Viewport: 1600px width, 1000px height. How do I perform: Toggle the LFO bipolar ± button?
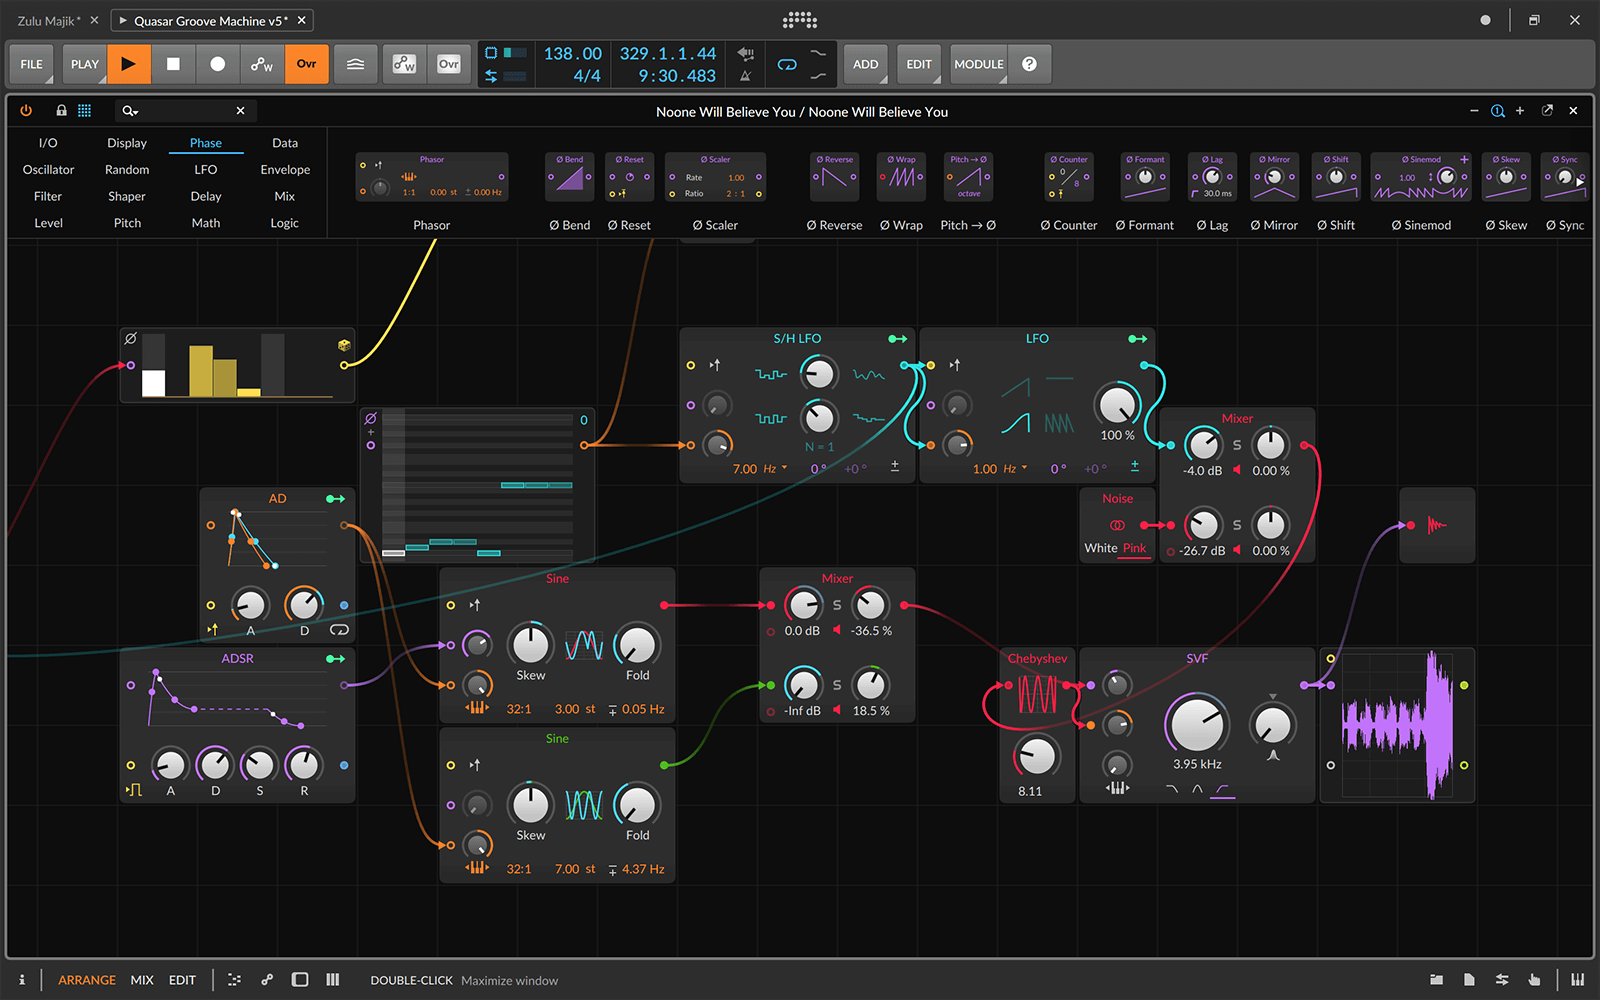tap(1135, 466)
